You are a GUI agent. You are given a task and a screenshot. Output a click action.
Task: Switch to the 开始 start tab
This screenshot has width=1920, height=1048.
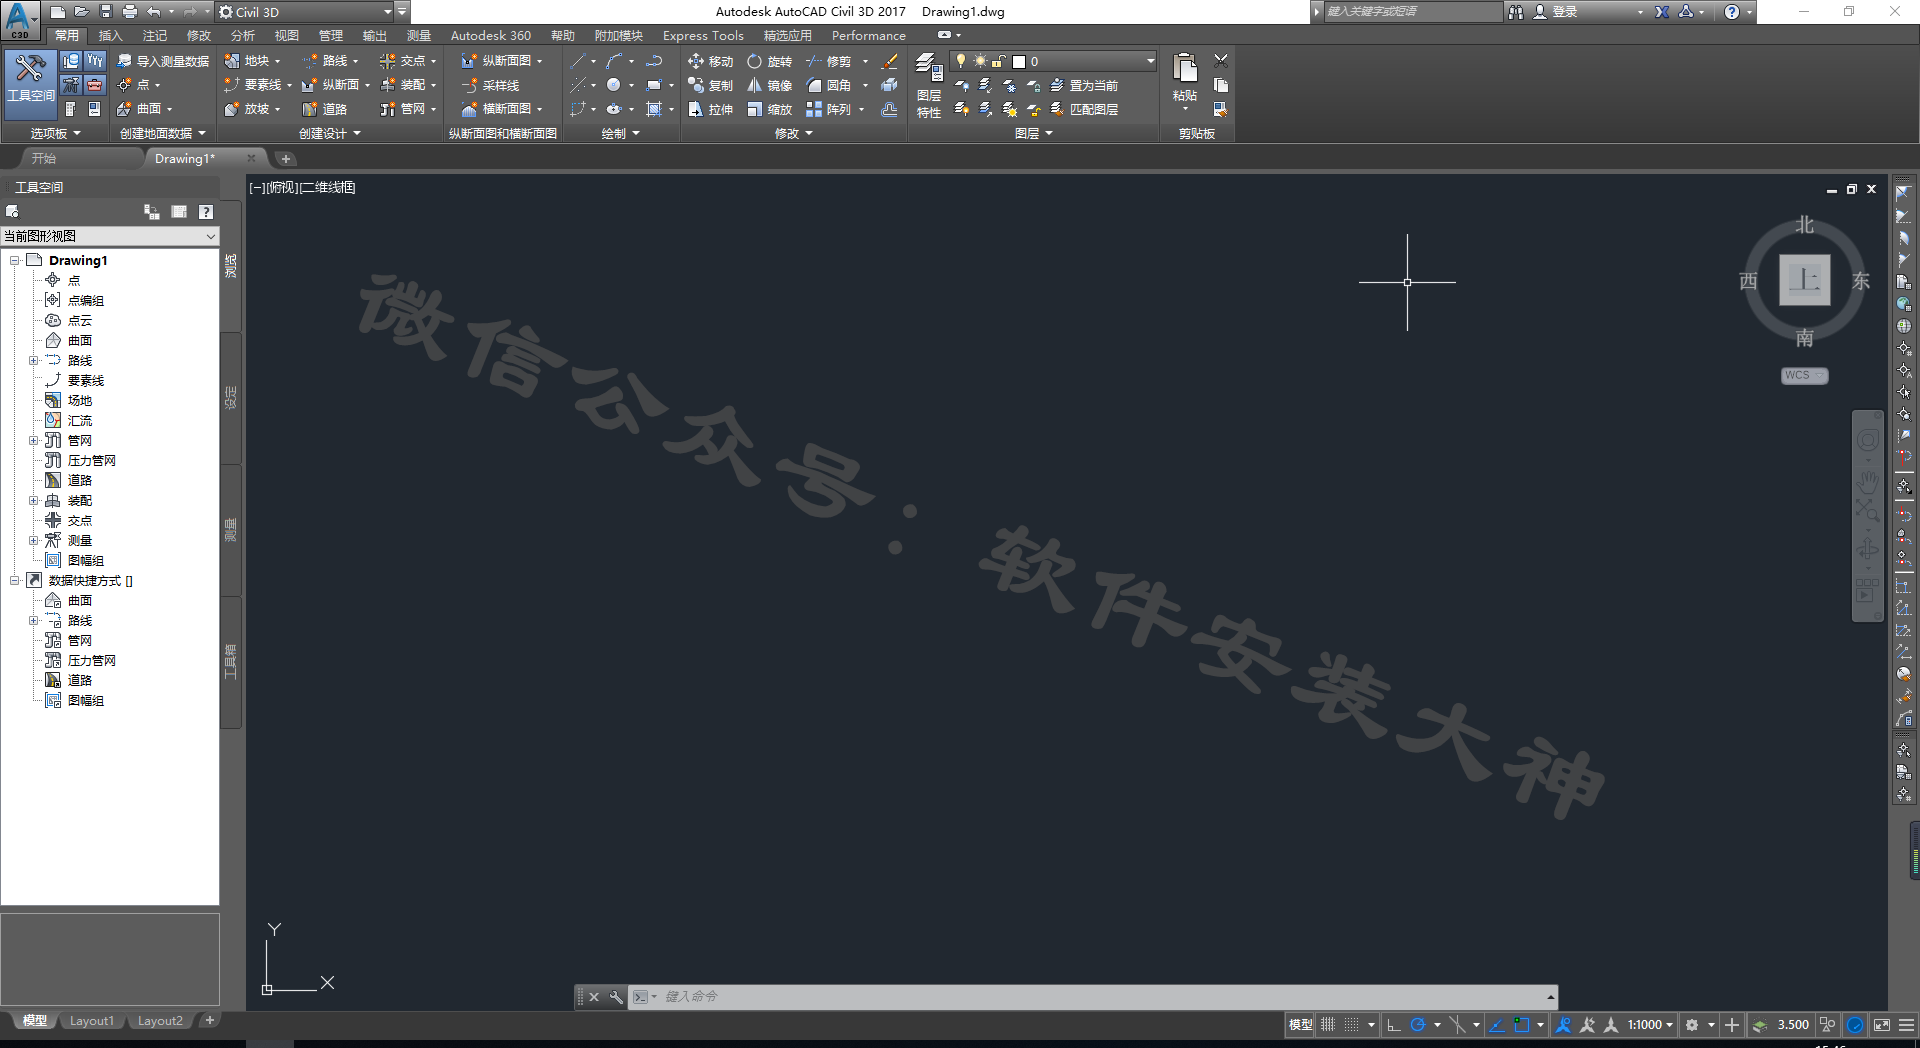click(x=43, y=158)
